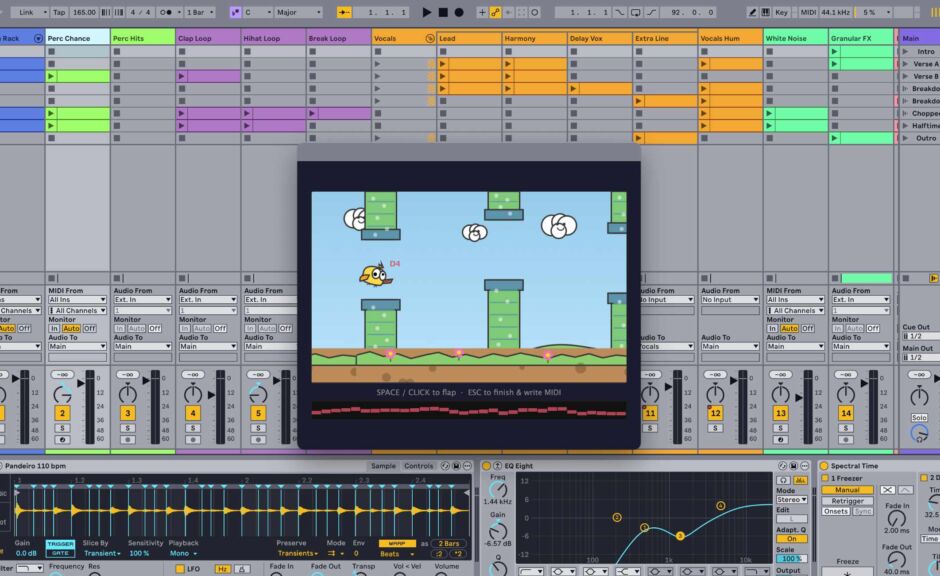Adjust track 3 pan knob
940x576 pixels.
click(128, 394)
